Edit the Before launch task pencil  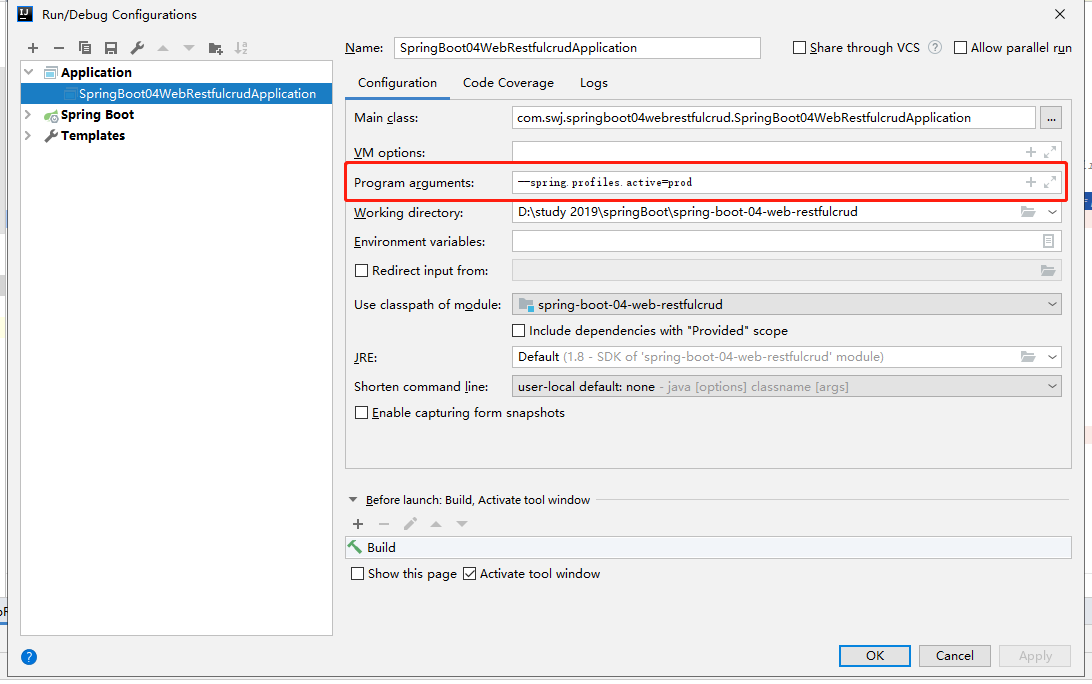(410, 524)
